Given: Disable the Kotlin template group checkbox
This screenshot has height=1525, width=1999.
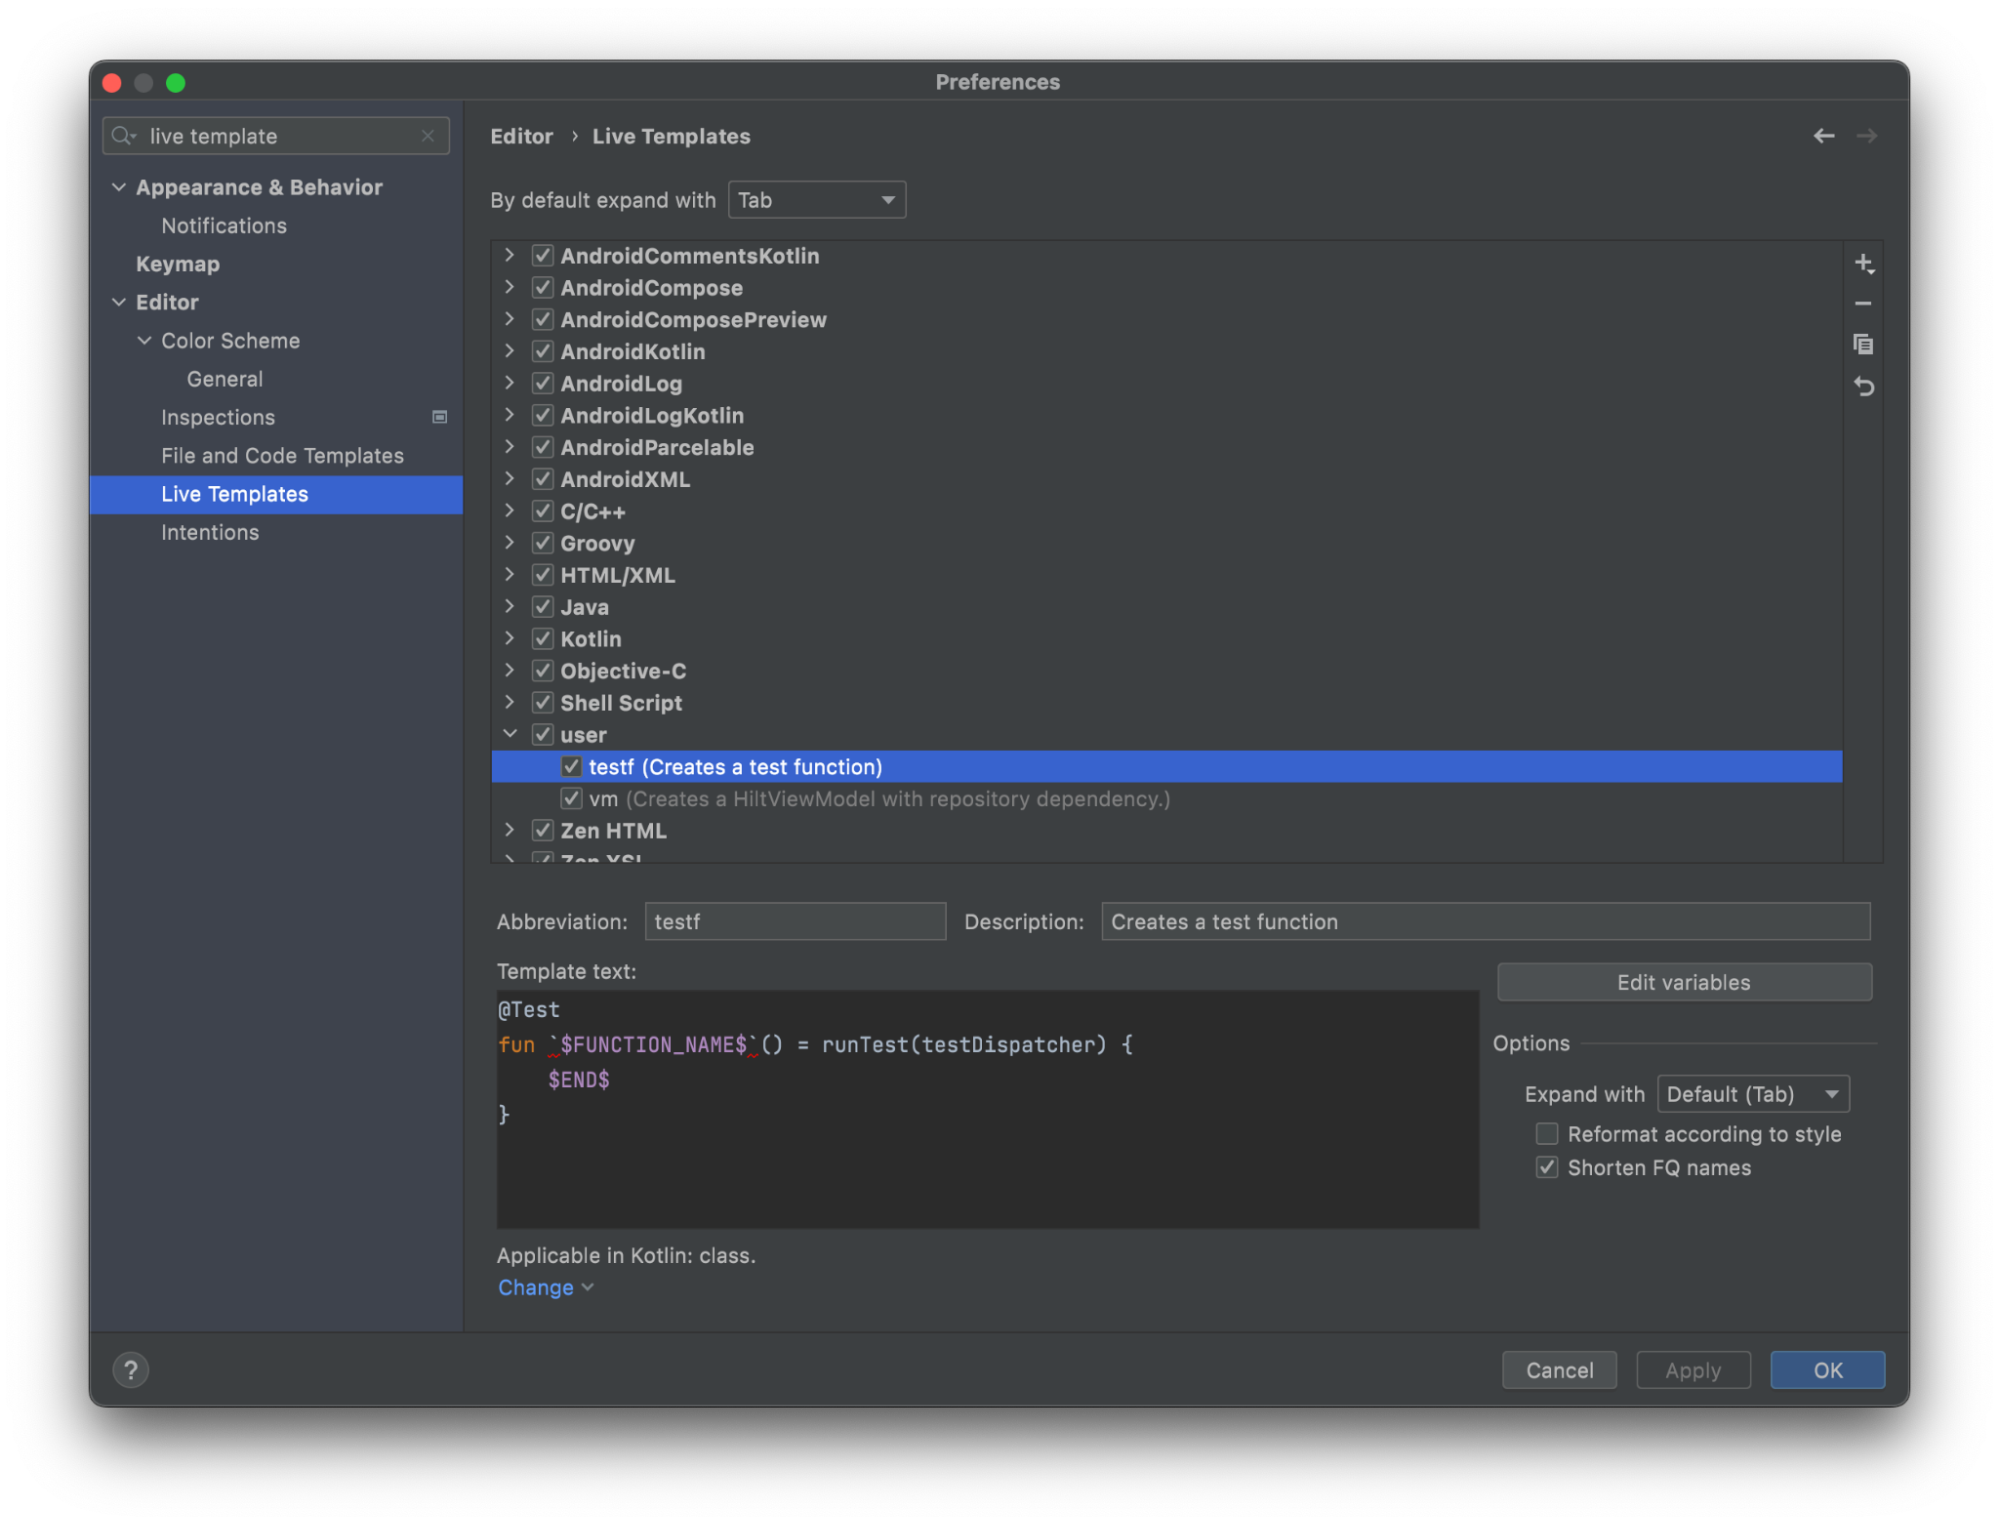Looking at the screenshot, I should [543, 639].
